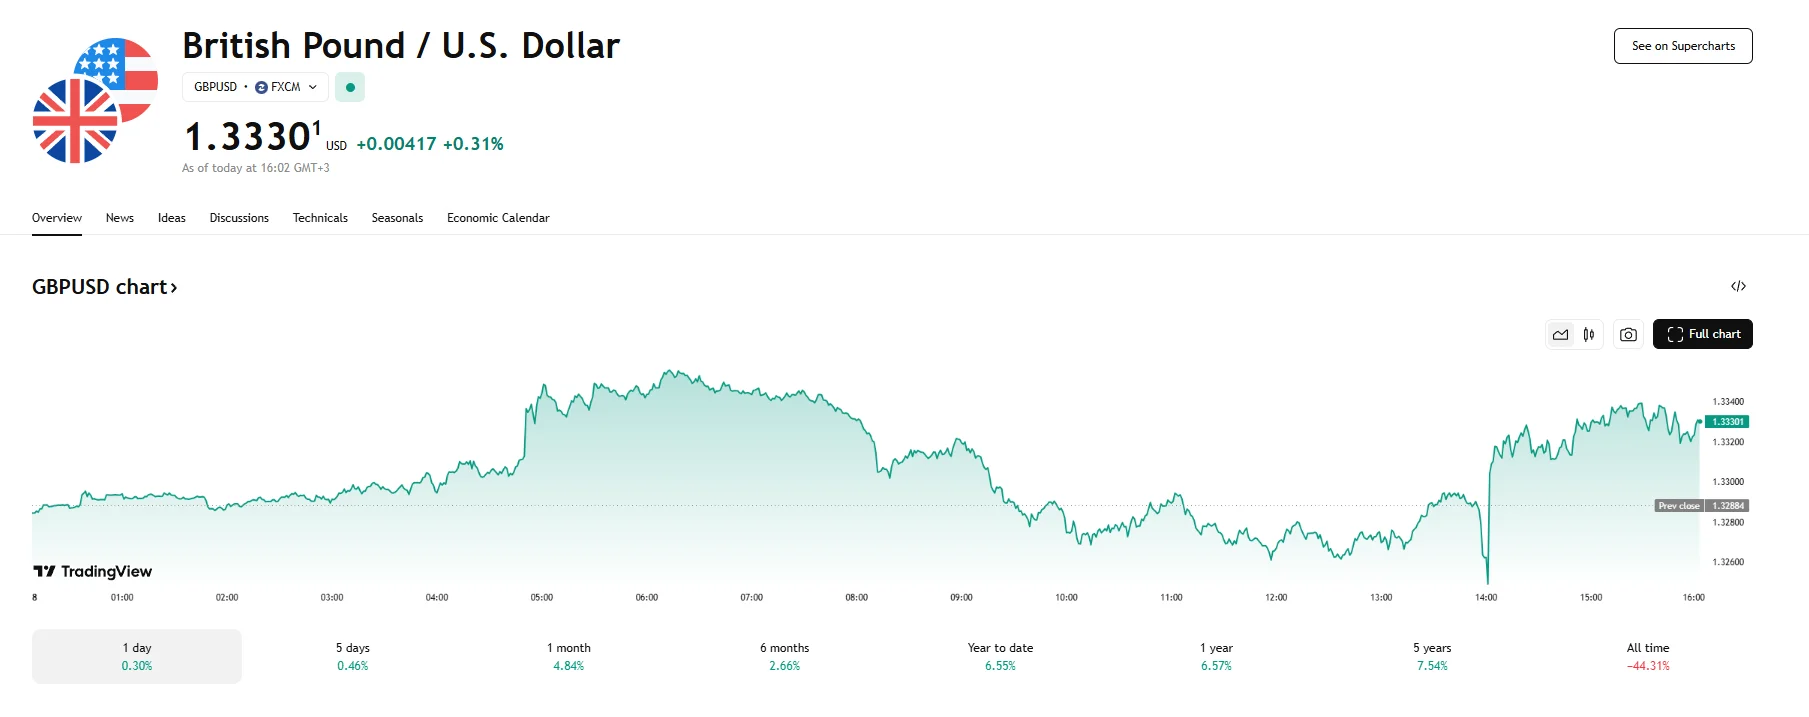This screenshot has height=717, width=1809.
Task: Switch to area chart style
Action: pos(1560,335)
